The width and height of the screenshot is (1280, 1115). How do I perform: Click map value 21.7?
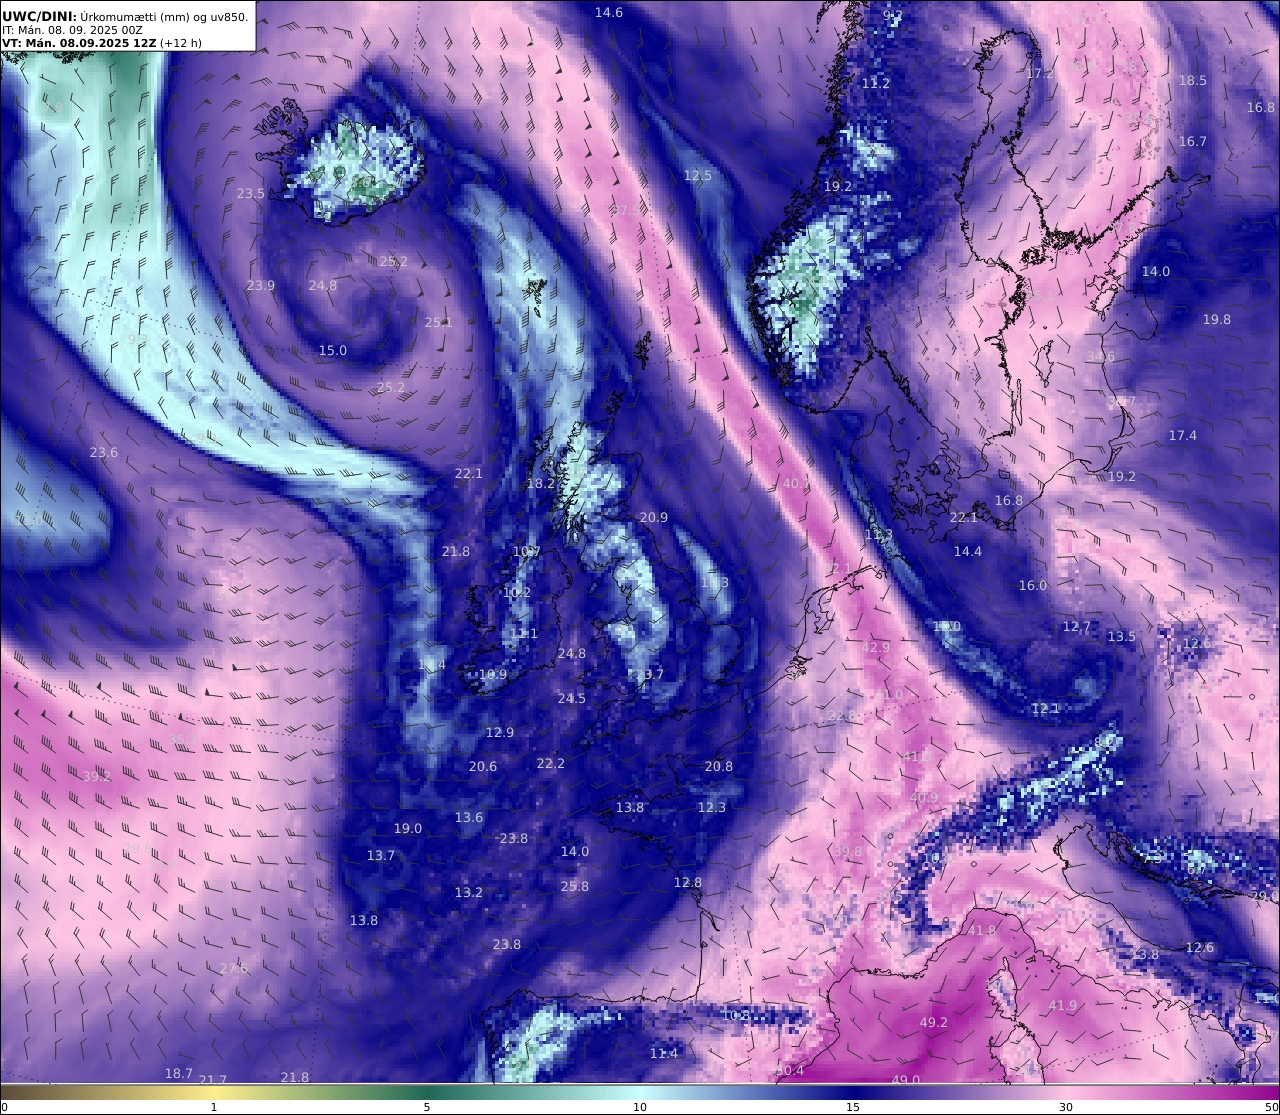coord(213,1081)
